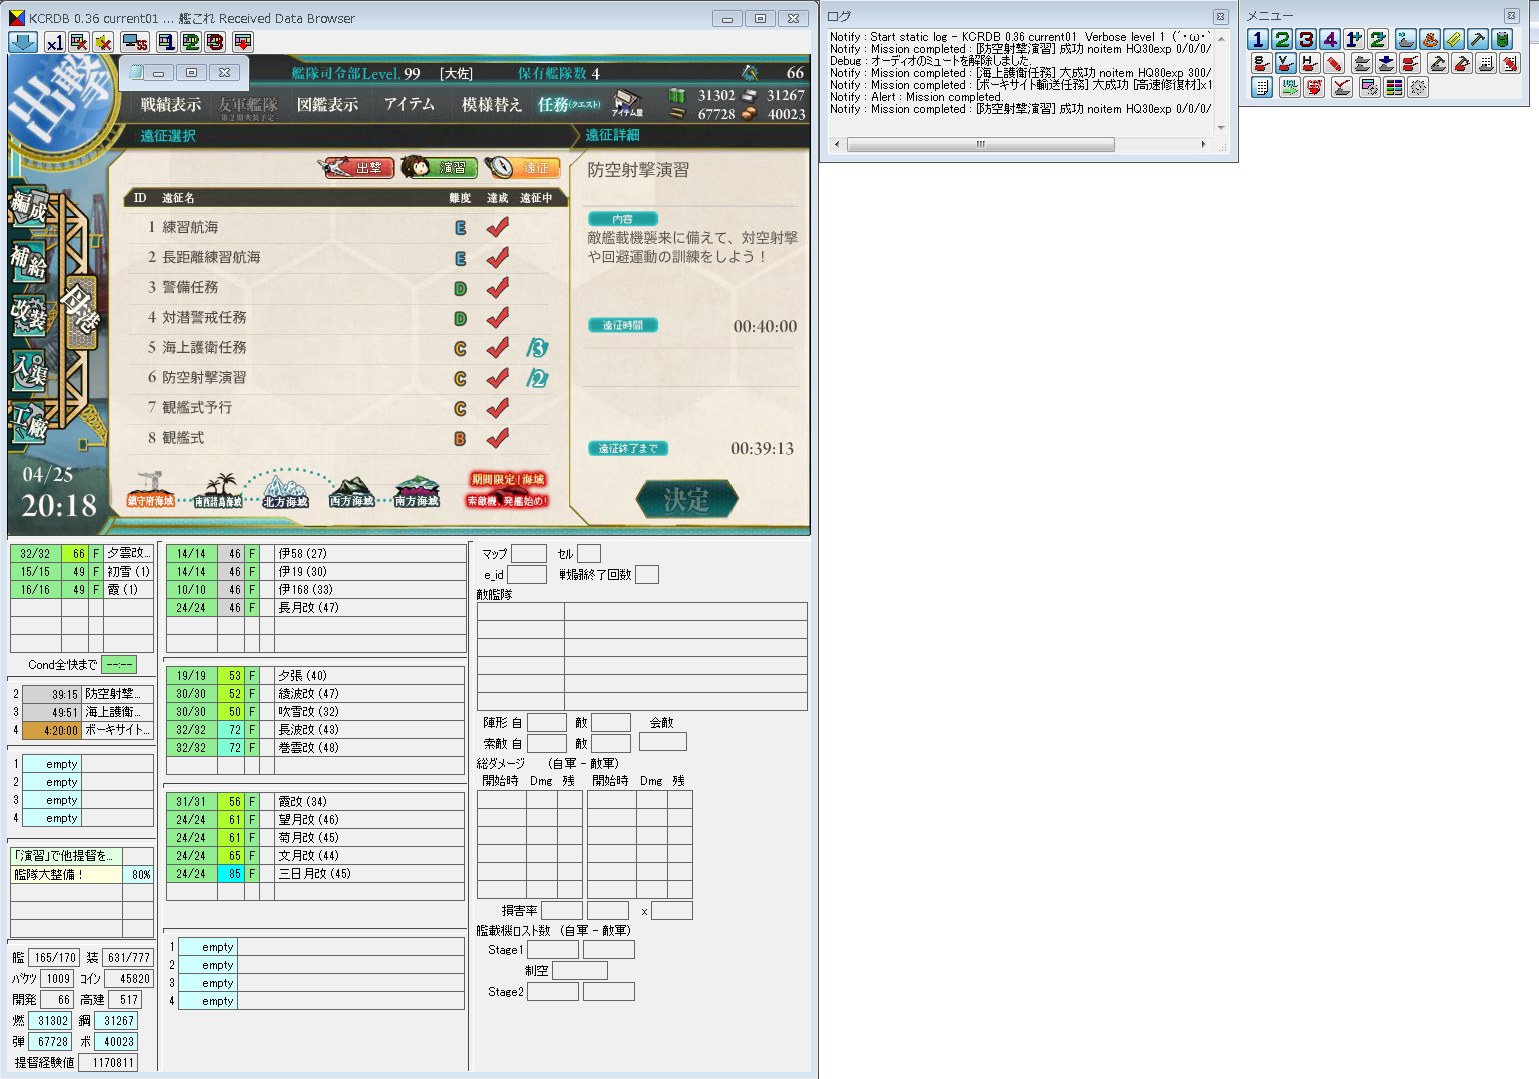Select the 期間限定海域 event area

(x=508, y=490)
